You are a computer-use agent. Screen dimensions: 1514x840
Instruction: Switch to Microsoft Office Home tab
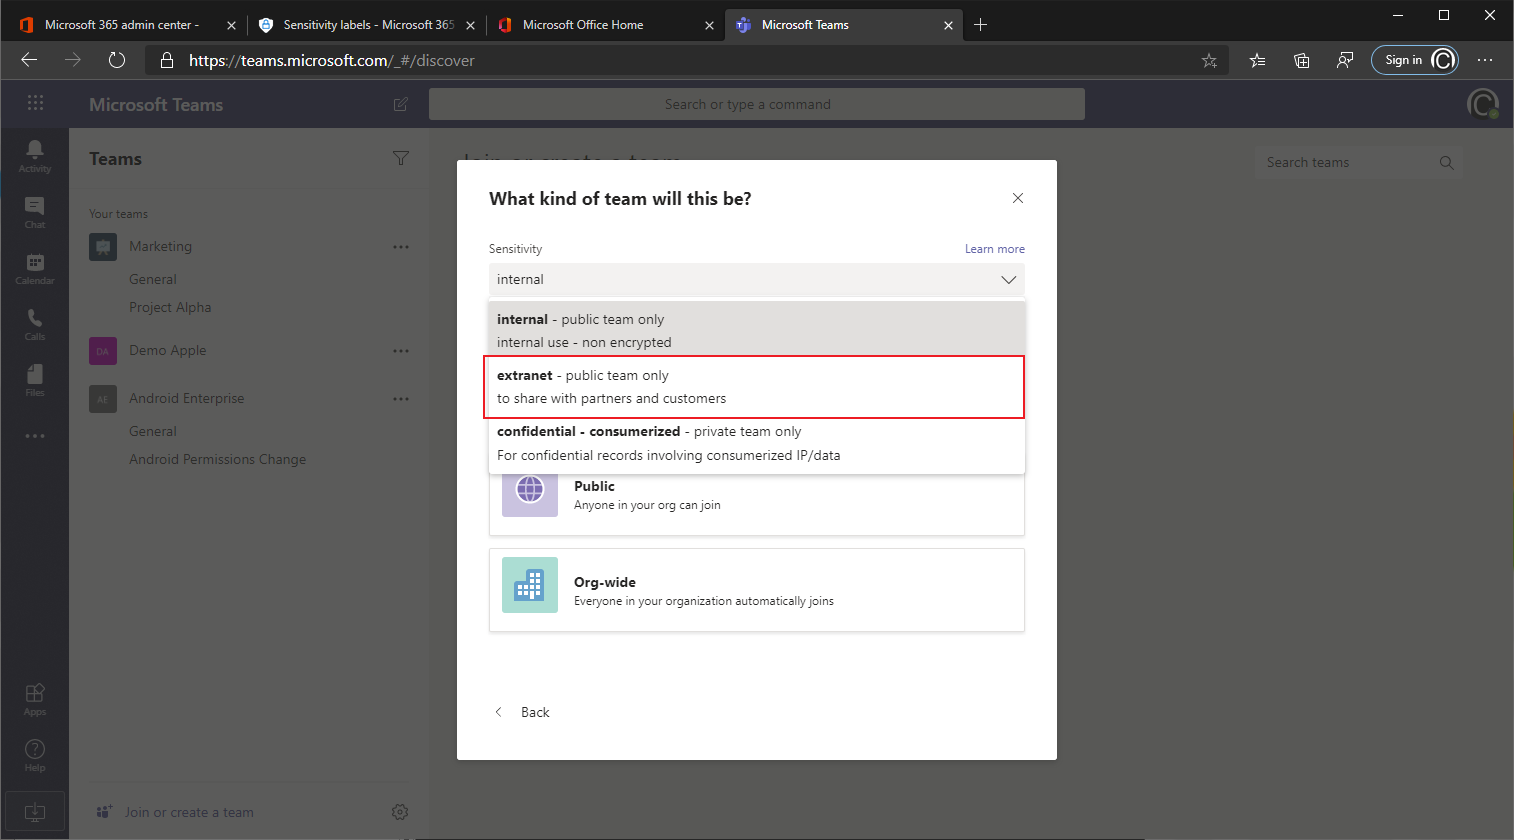[606, 25]
